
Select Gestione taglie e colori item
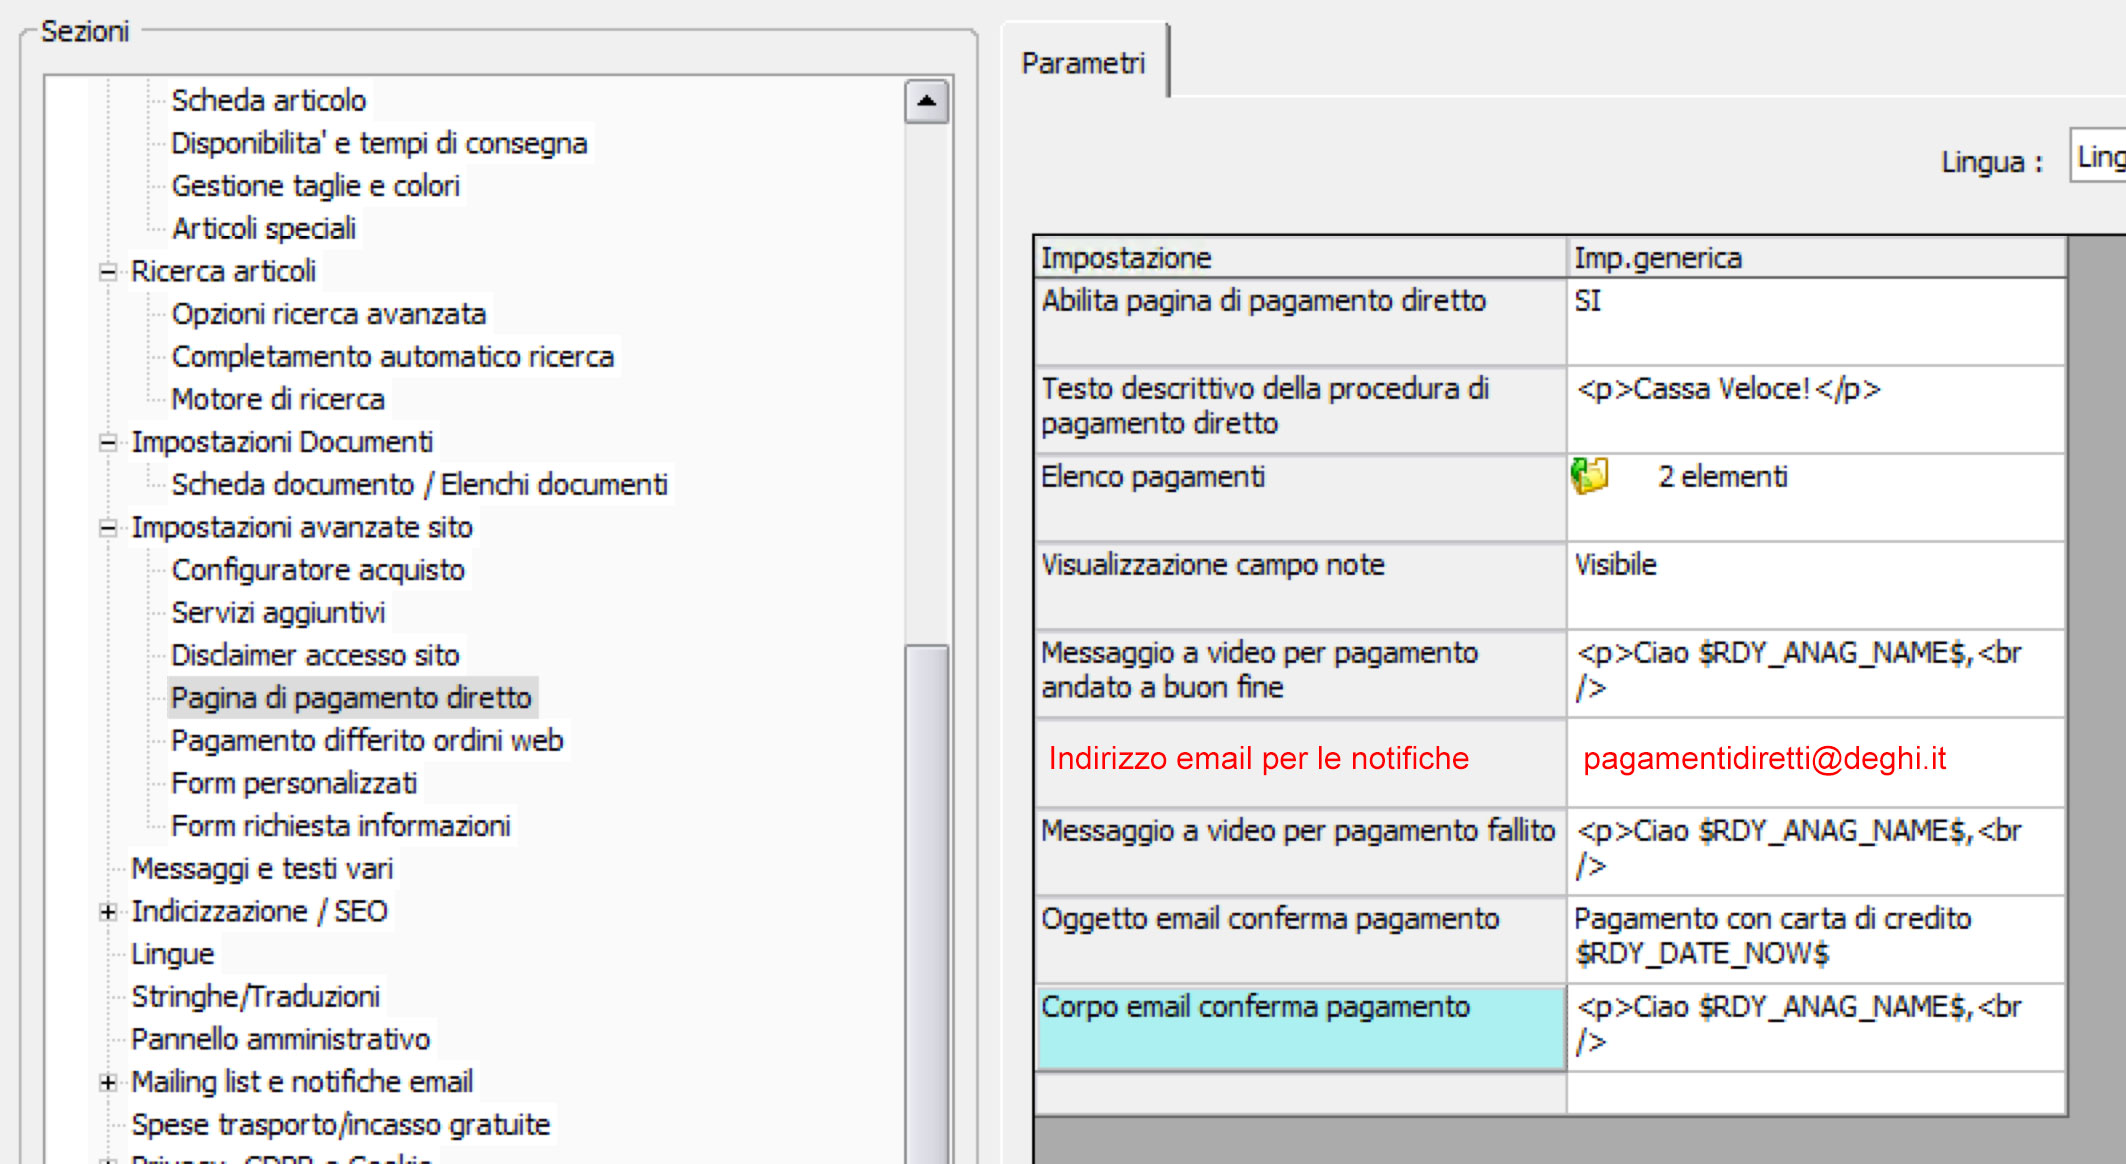click(x=315, y=186)
